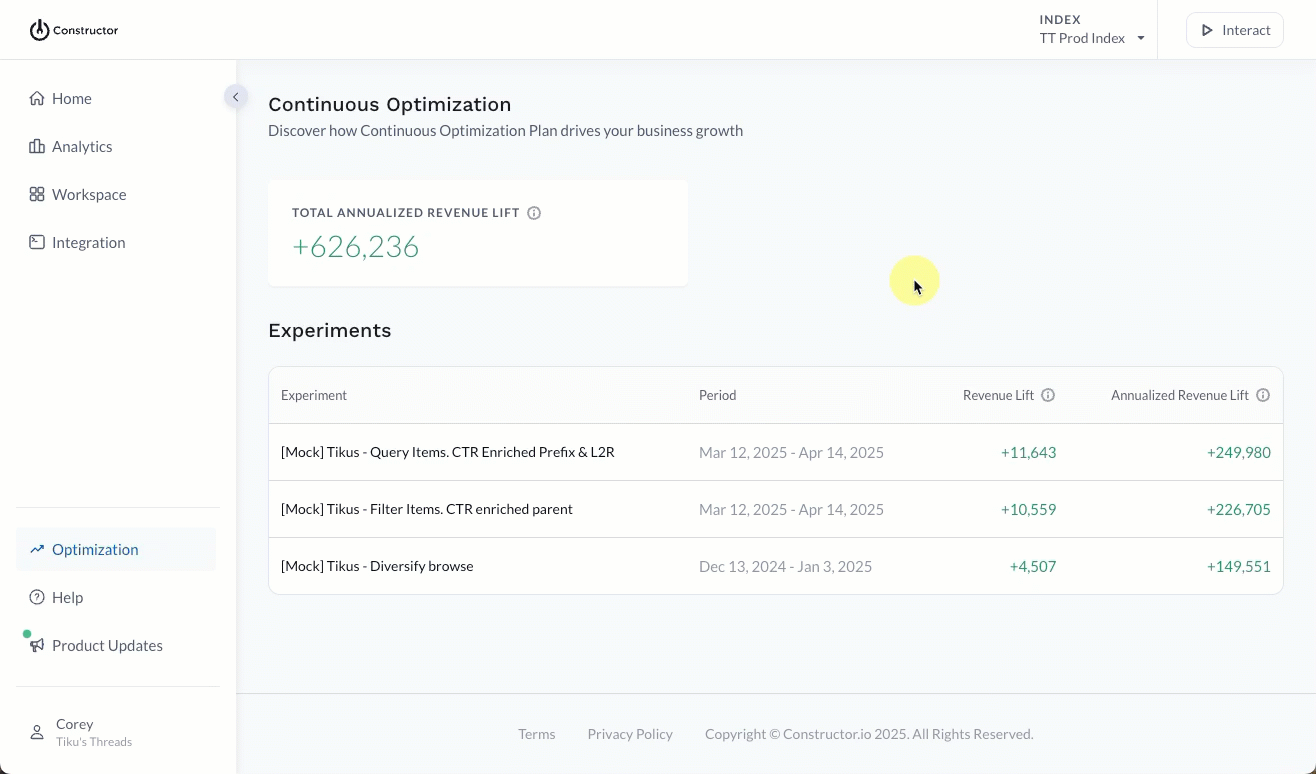The image size is (1316, 774).
Task: Click the Interact button
Action: pos(1235,30)
